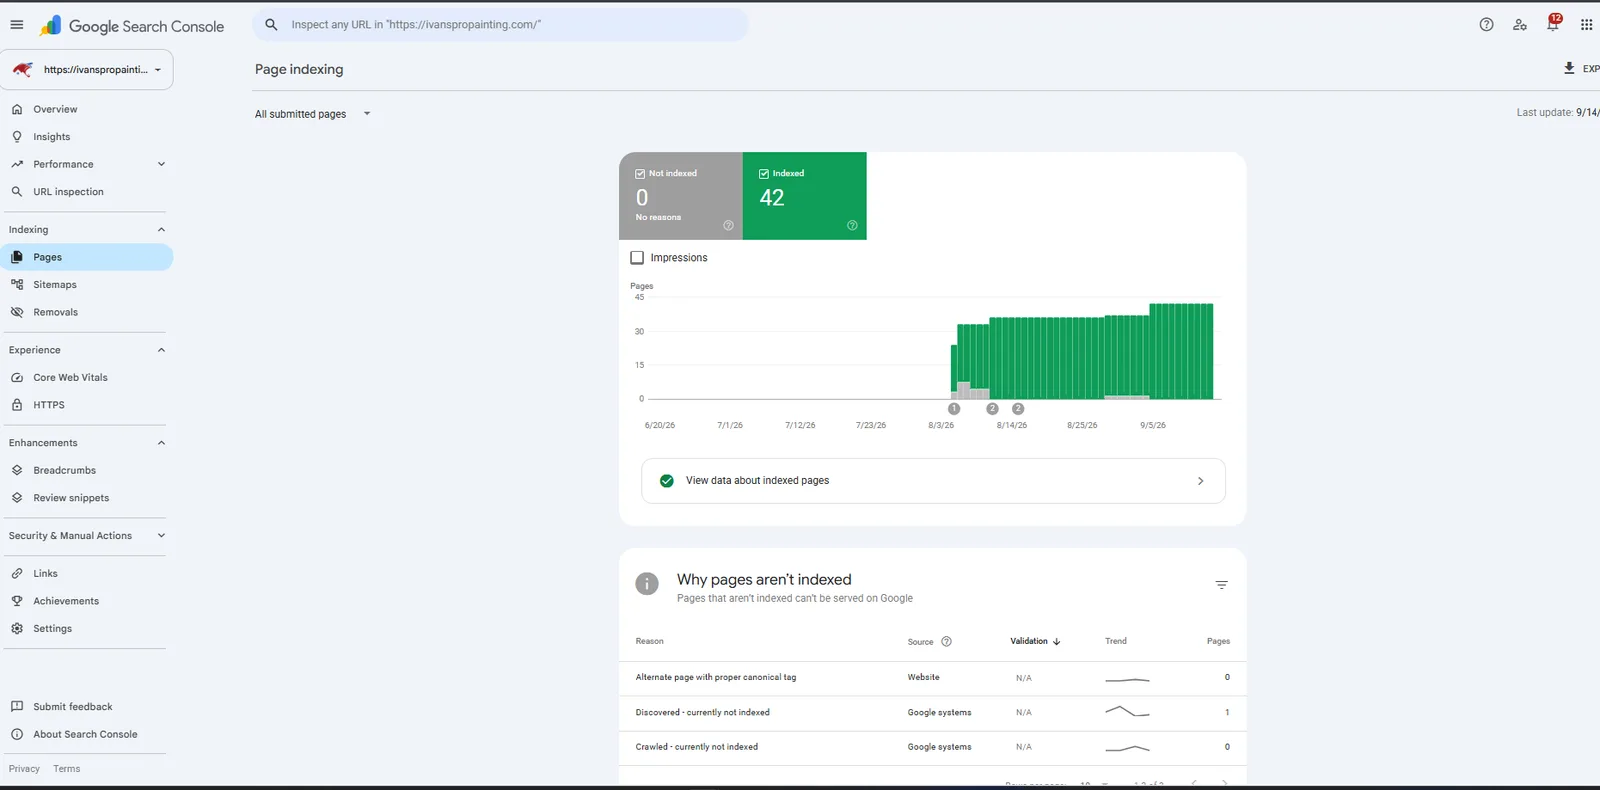The image size is (1600, 790).
Task: Open users and permissions icon
Action: point(1520,25)
